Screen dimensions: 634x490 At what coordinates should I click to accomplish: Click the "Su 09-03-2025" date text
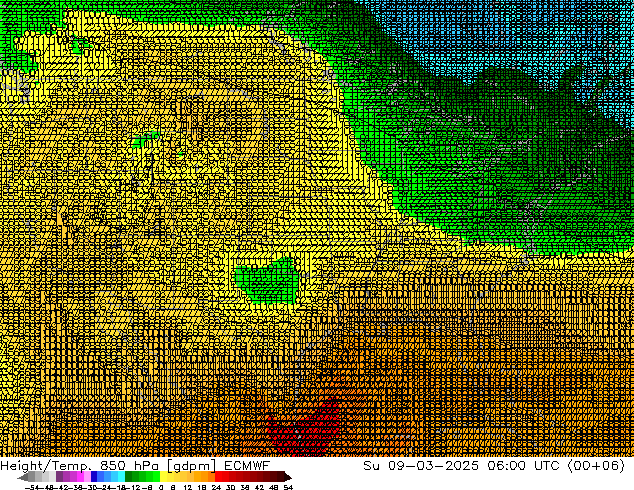point(421,466)
